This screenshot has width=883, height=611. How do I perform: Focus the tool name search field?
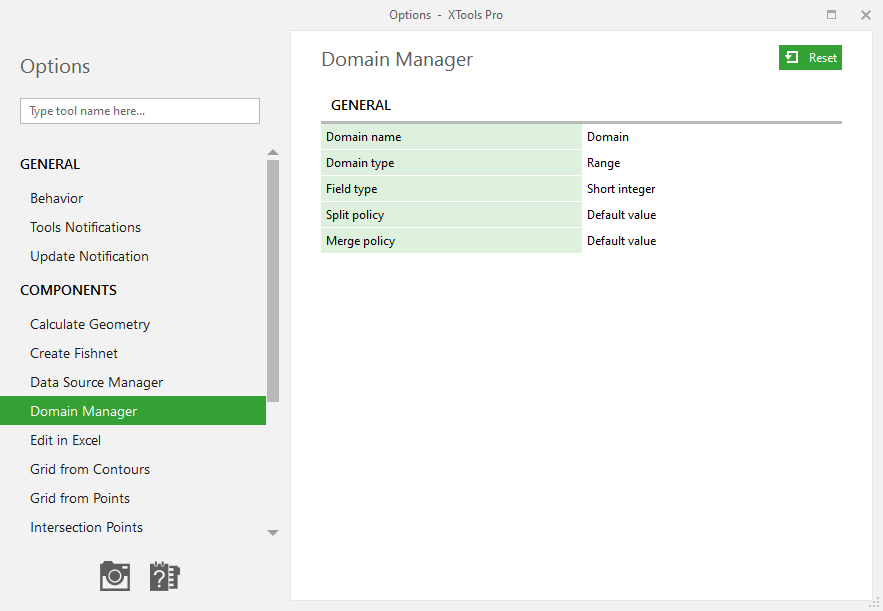(x=140, y=111)
